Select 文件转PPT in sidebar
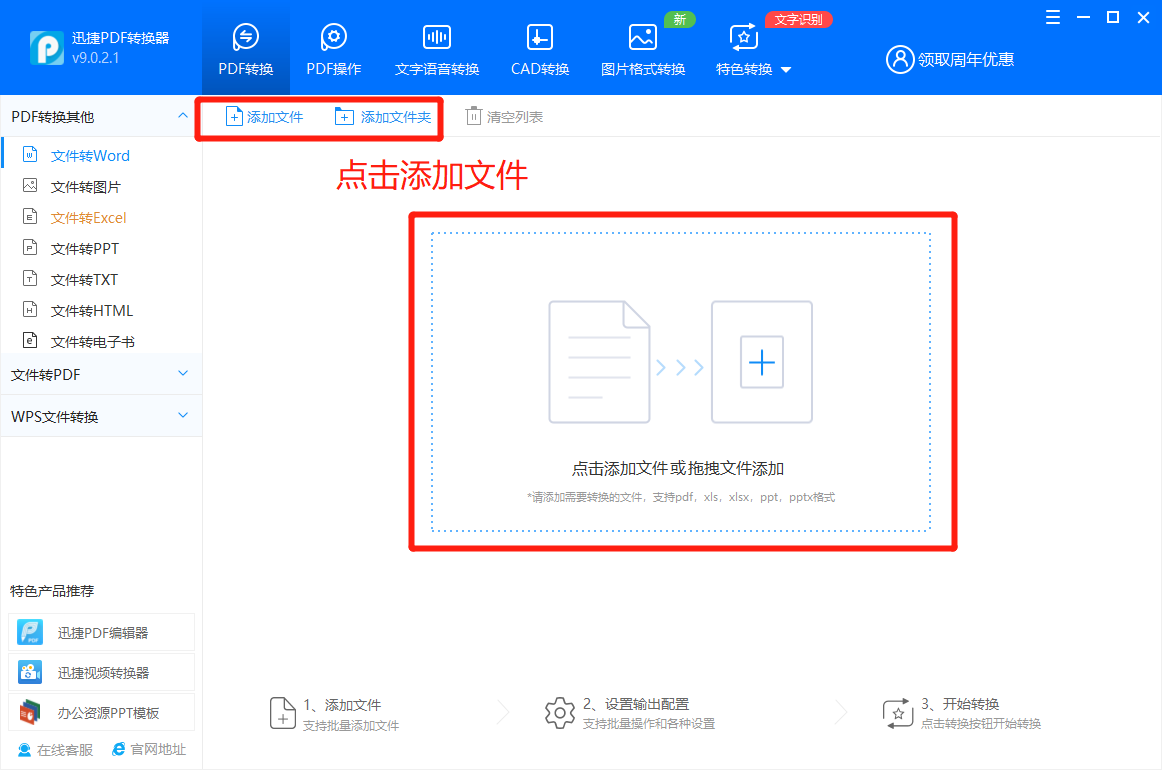 (x=84, y=249)
